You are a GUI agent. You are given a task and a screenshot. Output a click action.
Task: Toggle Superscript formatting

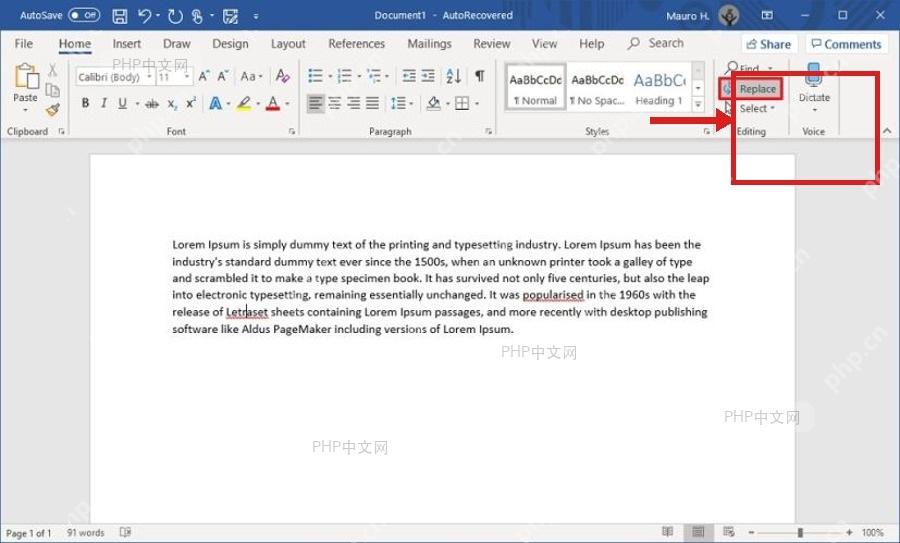click(x=191, y=103)
